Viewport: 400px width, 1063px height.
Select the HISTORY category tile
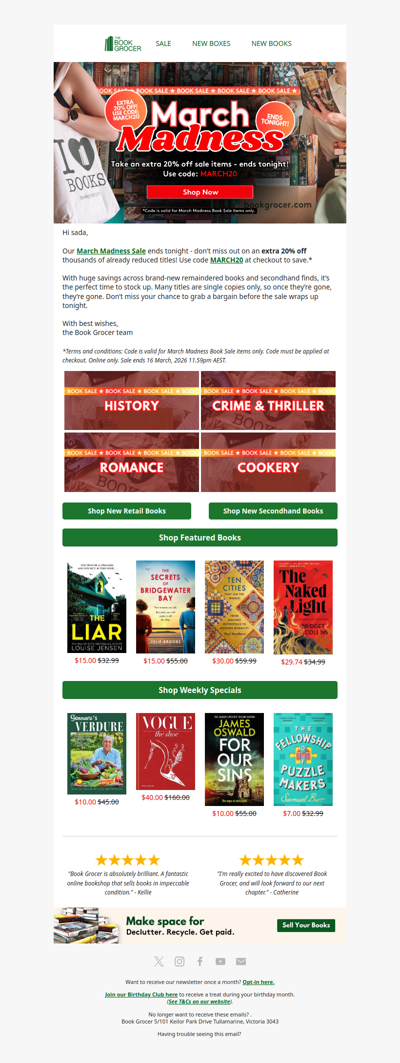[132, 401]
